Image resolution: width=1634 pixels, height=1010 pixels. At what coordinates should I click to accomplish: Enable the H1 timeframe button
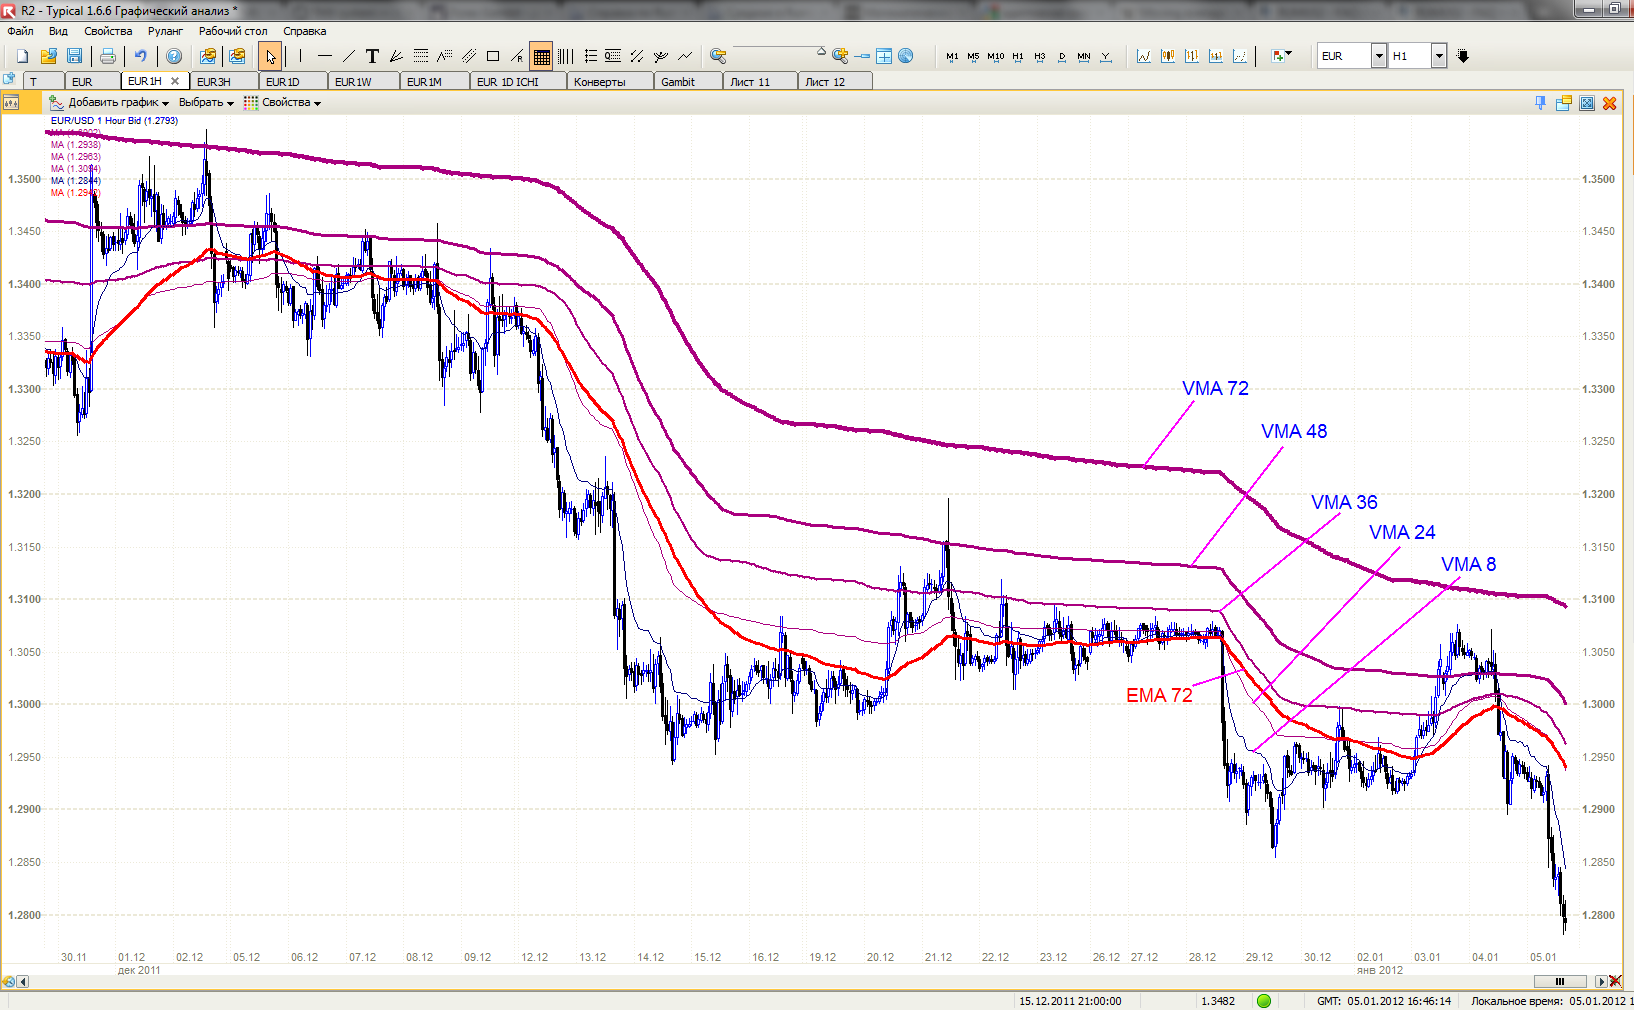(1018, 56)
